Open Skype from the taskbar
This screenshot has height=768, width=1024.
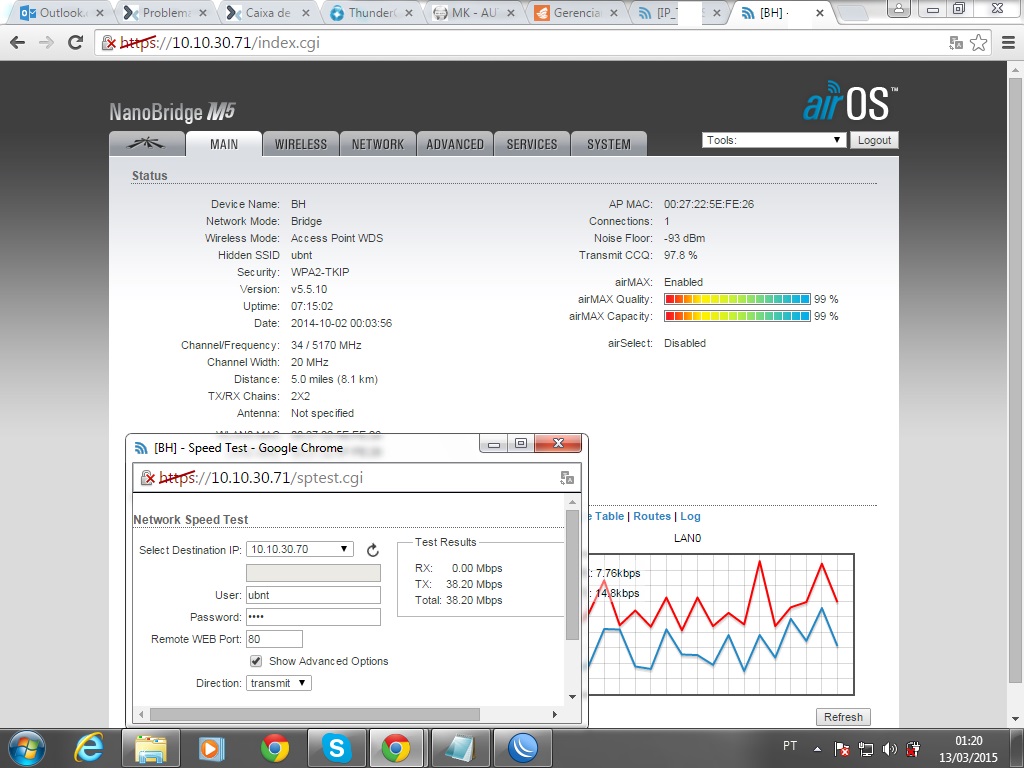337,748
